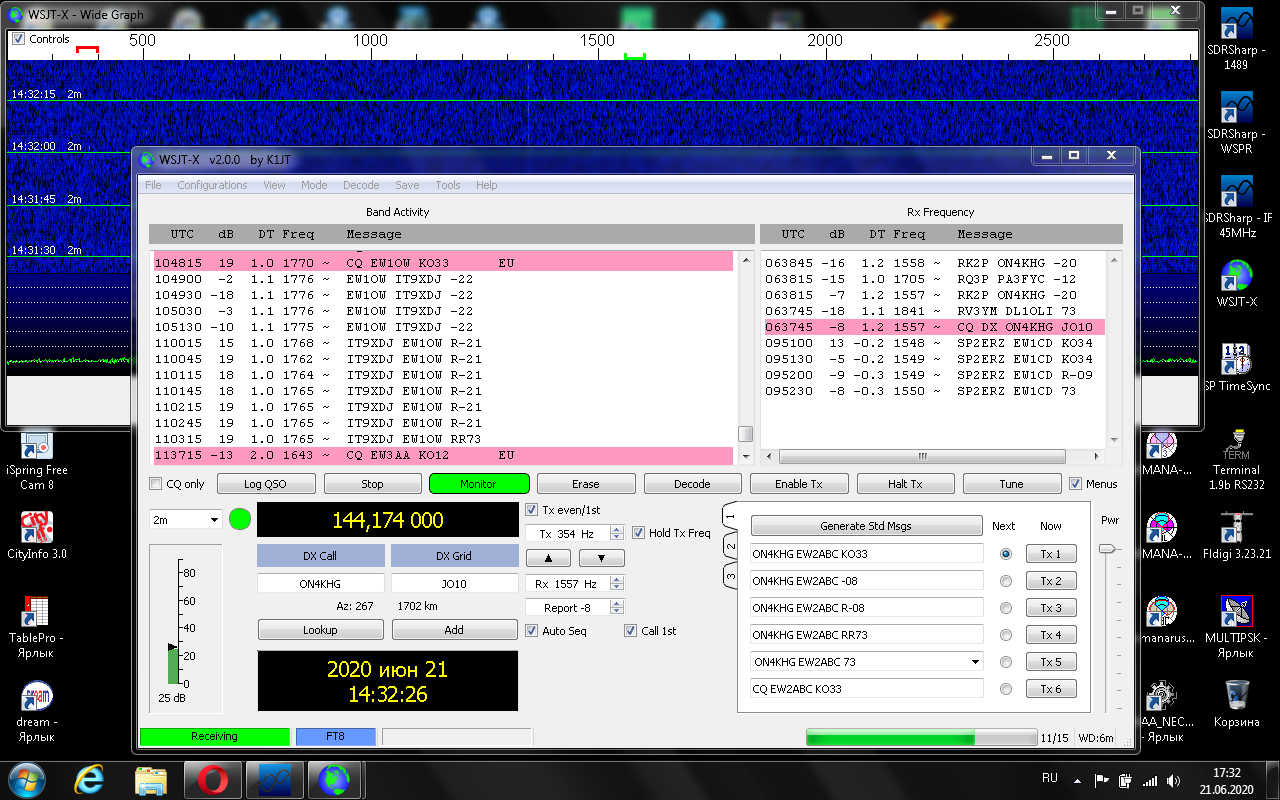Open the Recycle Bin (Корзина) icon
Viewport: 1280px width, 800px height.
[1237, 694]
